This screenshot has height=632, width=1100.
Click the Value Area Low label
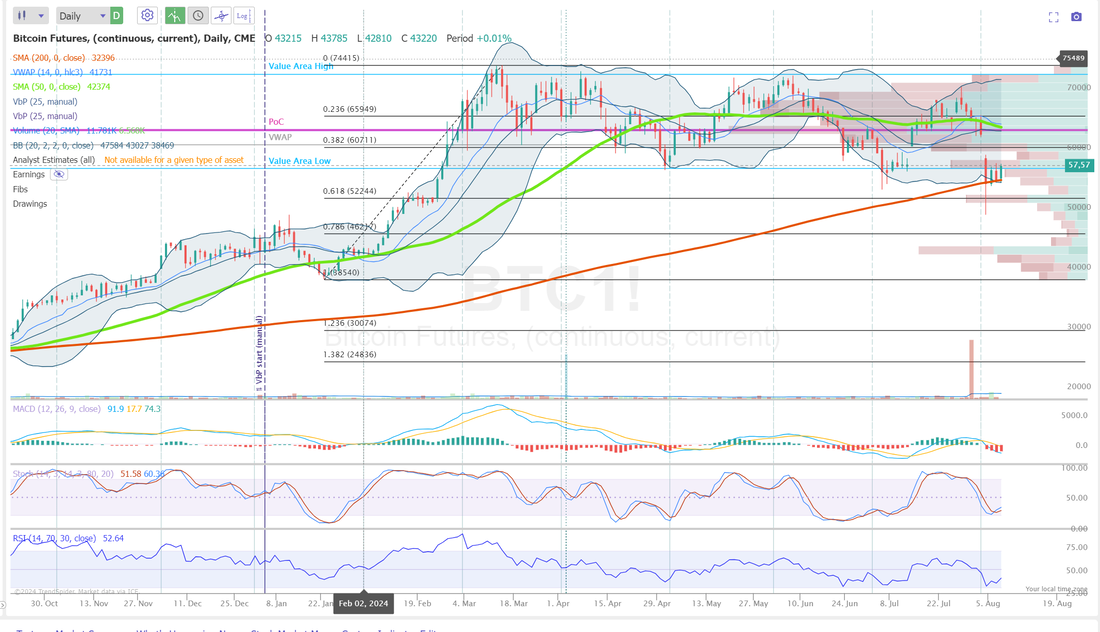pyautogui.click(x=300, y=161)
